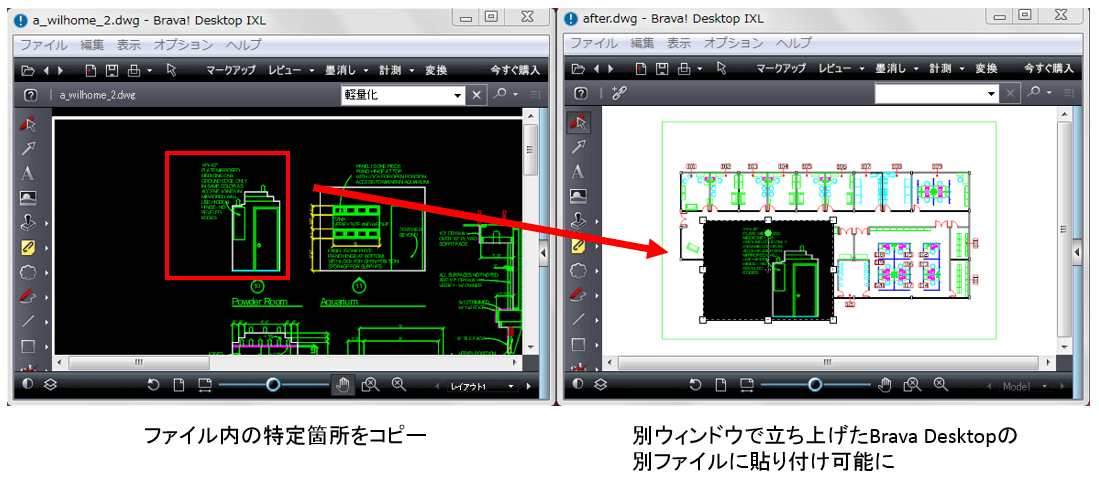
Task: Click next page arrow in a_wilhome_2.dwg top toolbar
Action: click(x=60, y=70)
